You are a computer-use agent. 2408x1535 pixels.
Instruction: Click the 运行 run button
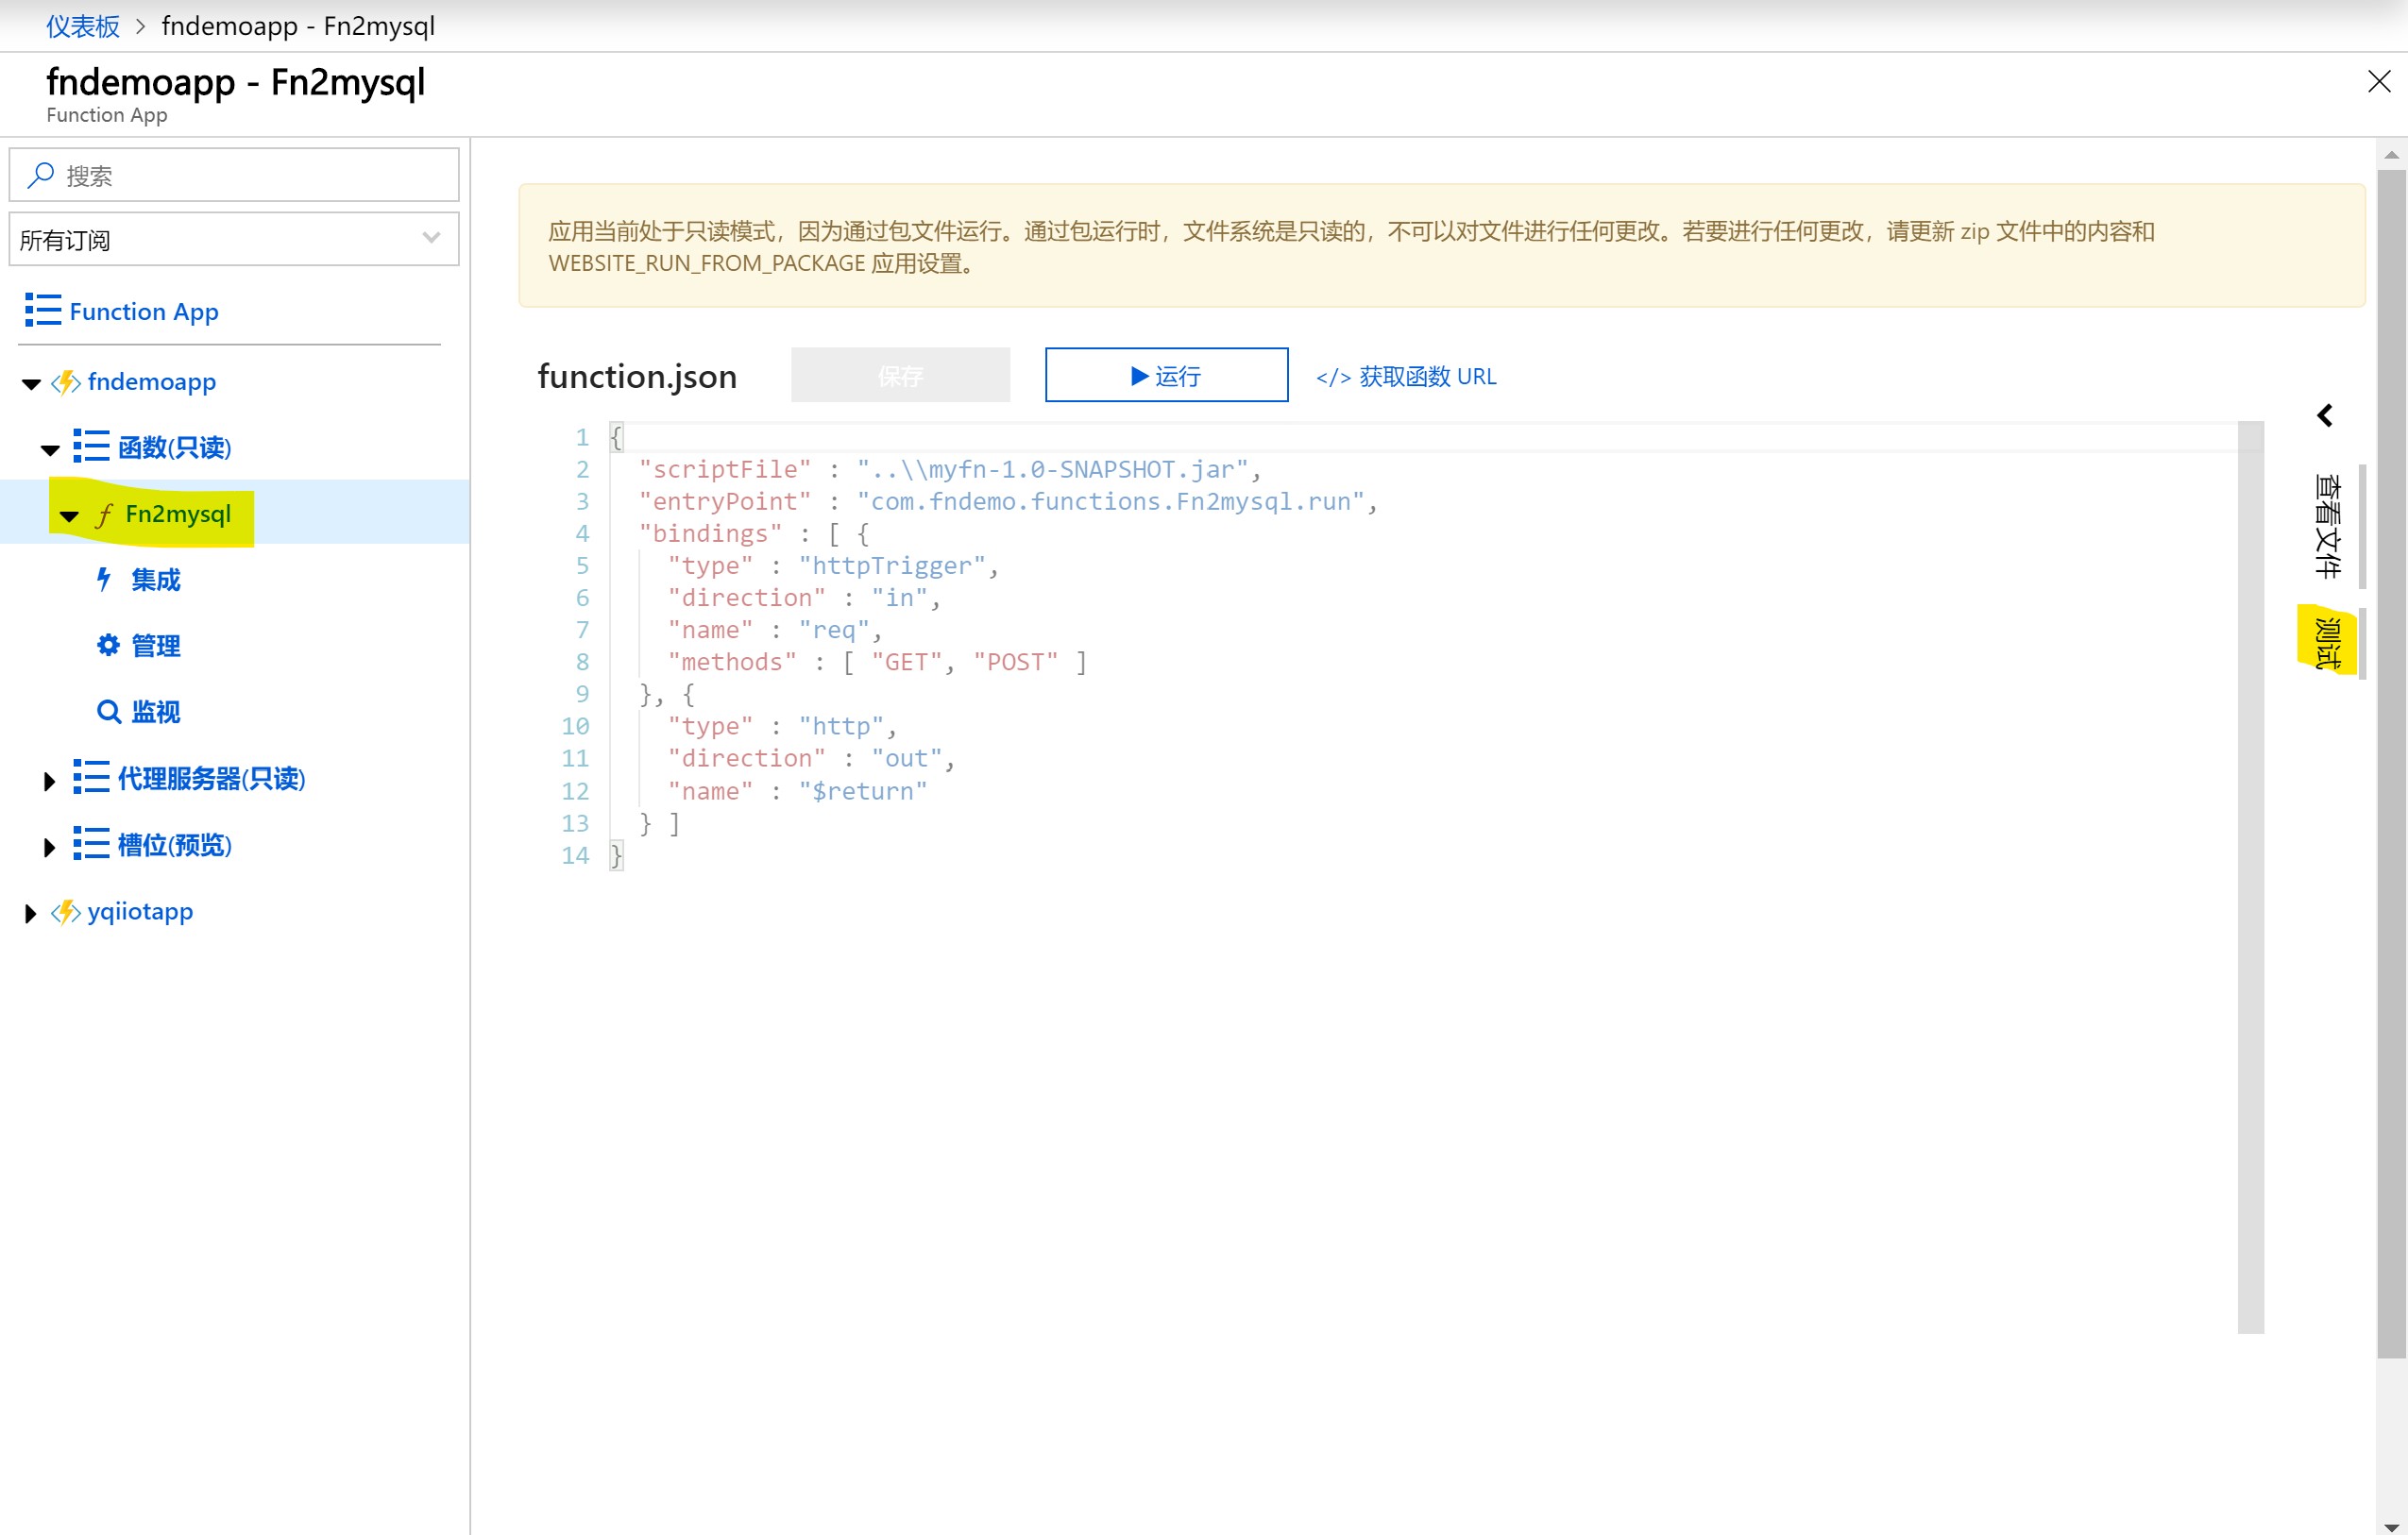(1166, 375)
